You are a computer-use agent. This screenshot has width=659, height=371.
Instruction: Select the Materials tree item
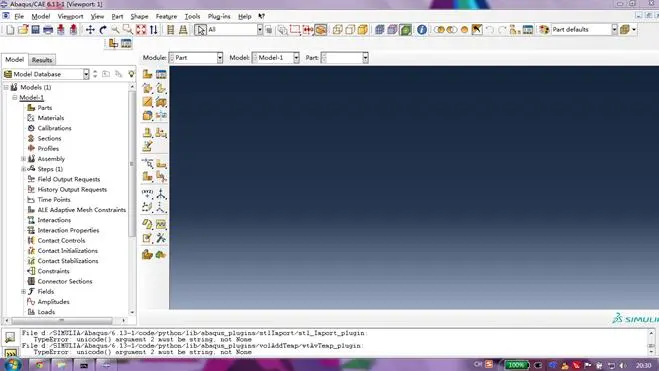coord(50,118)
